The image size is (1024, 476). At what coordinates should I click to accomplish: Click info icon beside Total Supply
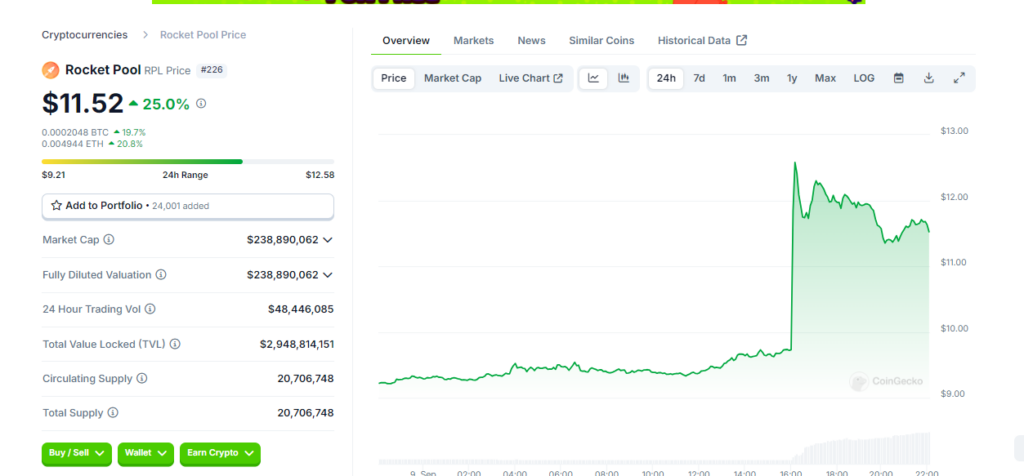113,413
